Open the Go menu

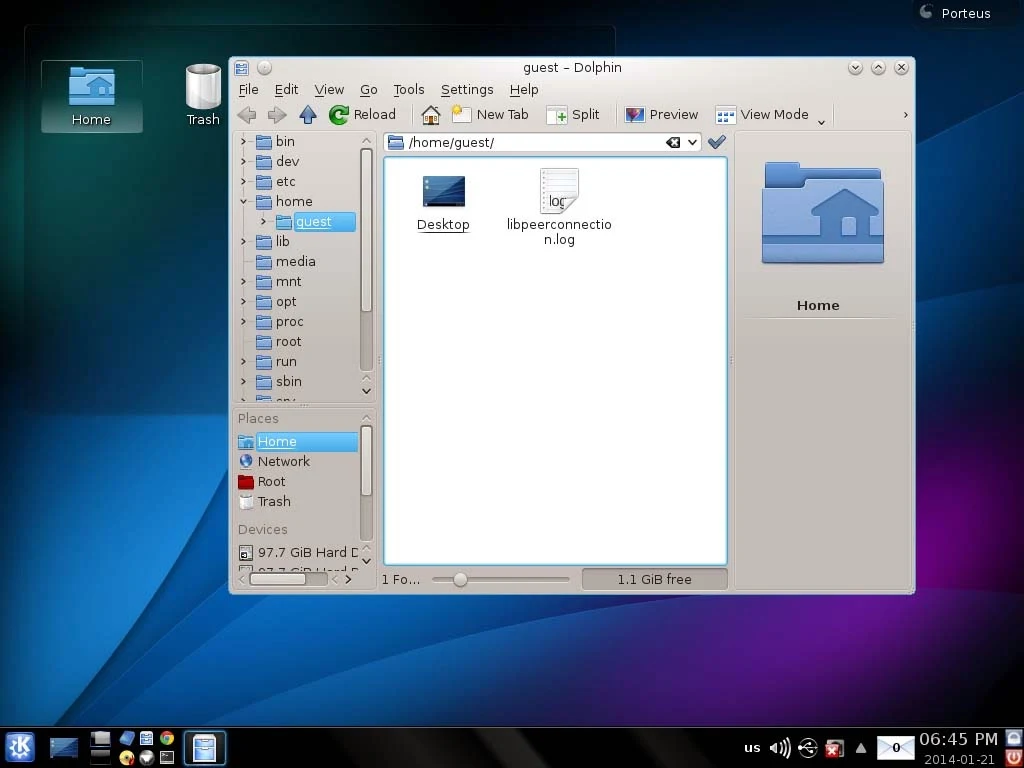(x=368, y=89)
